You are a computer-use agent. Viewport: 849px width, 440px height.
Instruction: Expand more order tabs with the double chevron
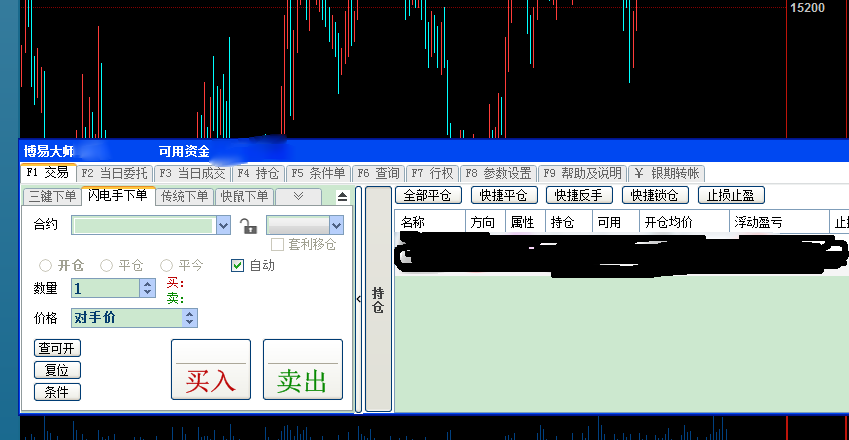[x=298, y=197]
